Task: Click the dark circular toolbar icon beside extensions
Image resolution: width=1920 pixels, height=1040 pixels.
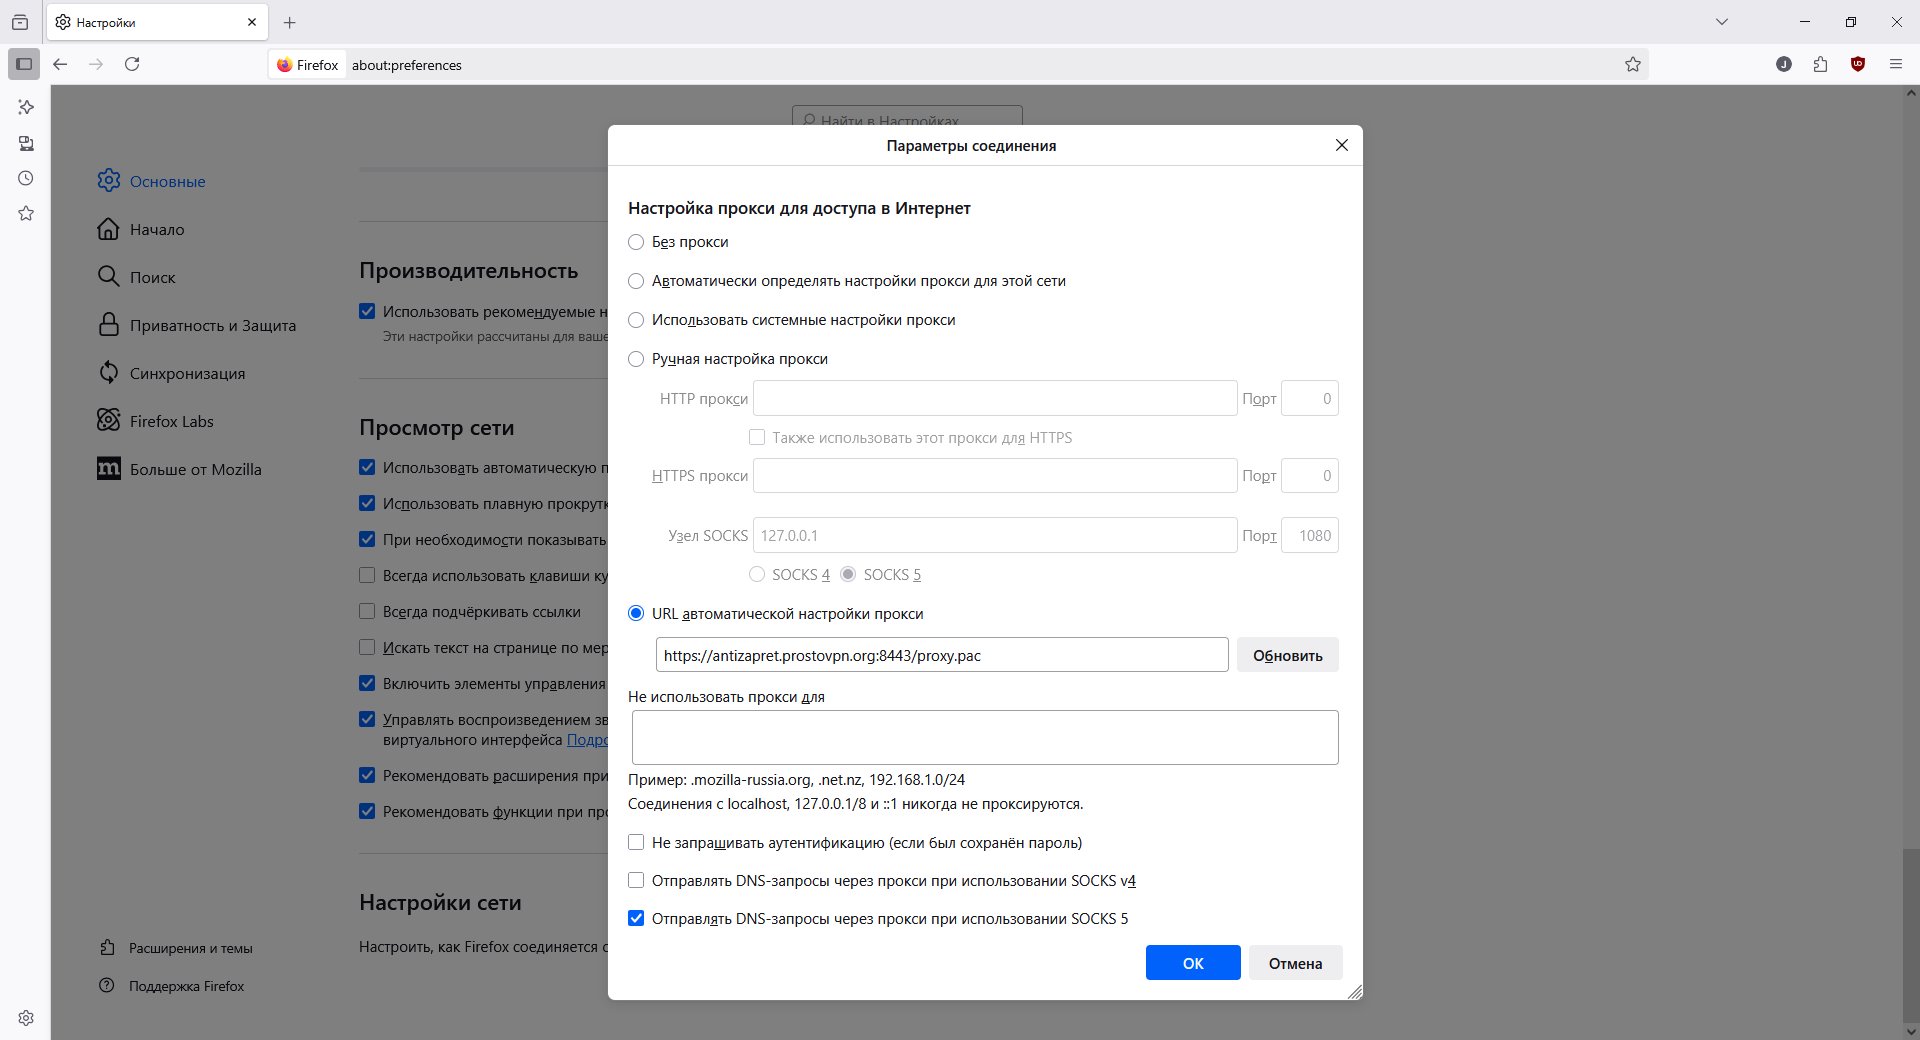Action: pos(1784,64)
